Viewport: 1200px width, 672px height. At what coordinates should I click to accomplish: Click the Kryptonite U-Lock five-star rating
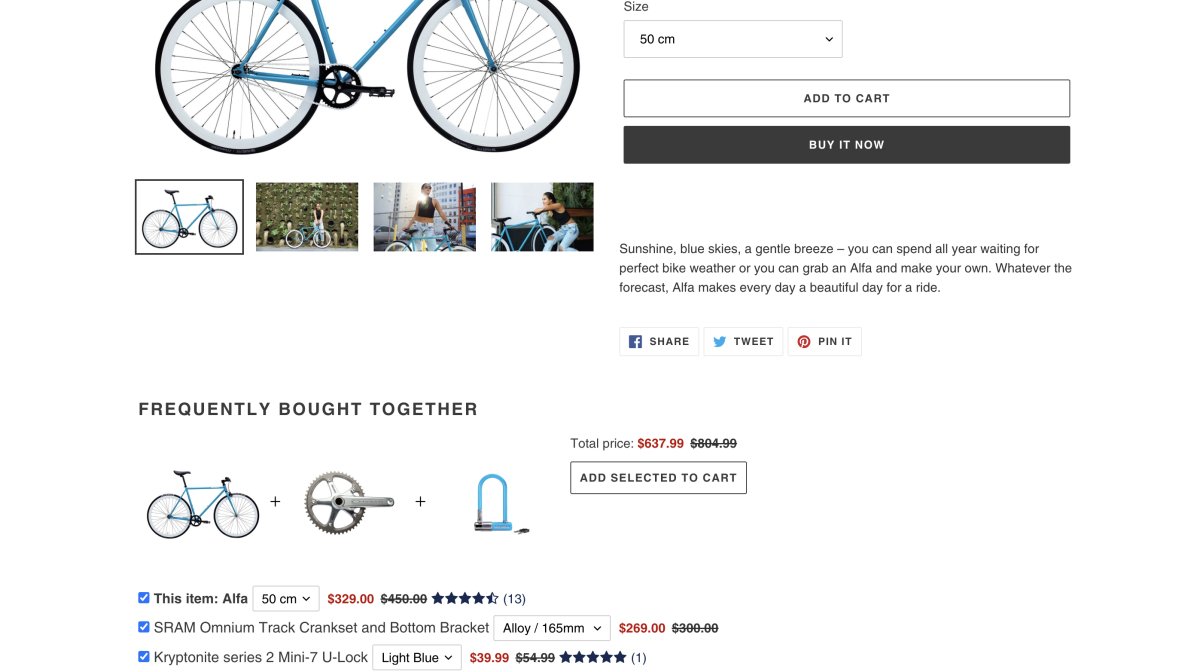tap(593, 658)
